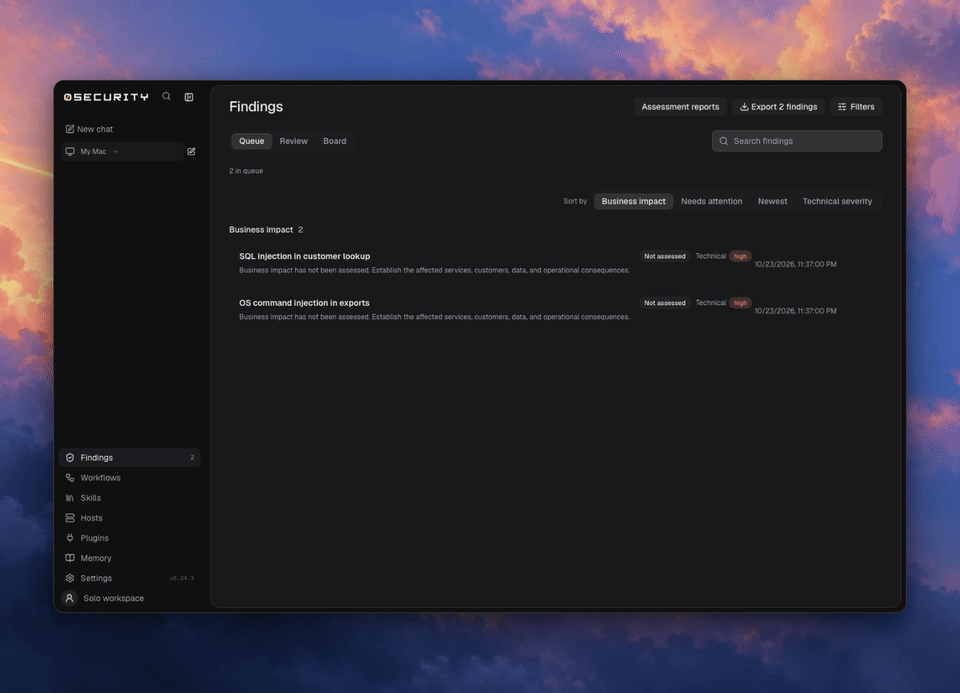Open Skills from the sidebar

point(130,498)
